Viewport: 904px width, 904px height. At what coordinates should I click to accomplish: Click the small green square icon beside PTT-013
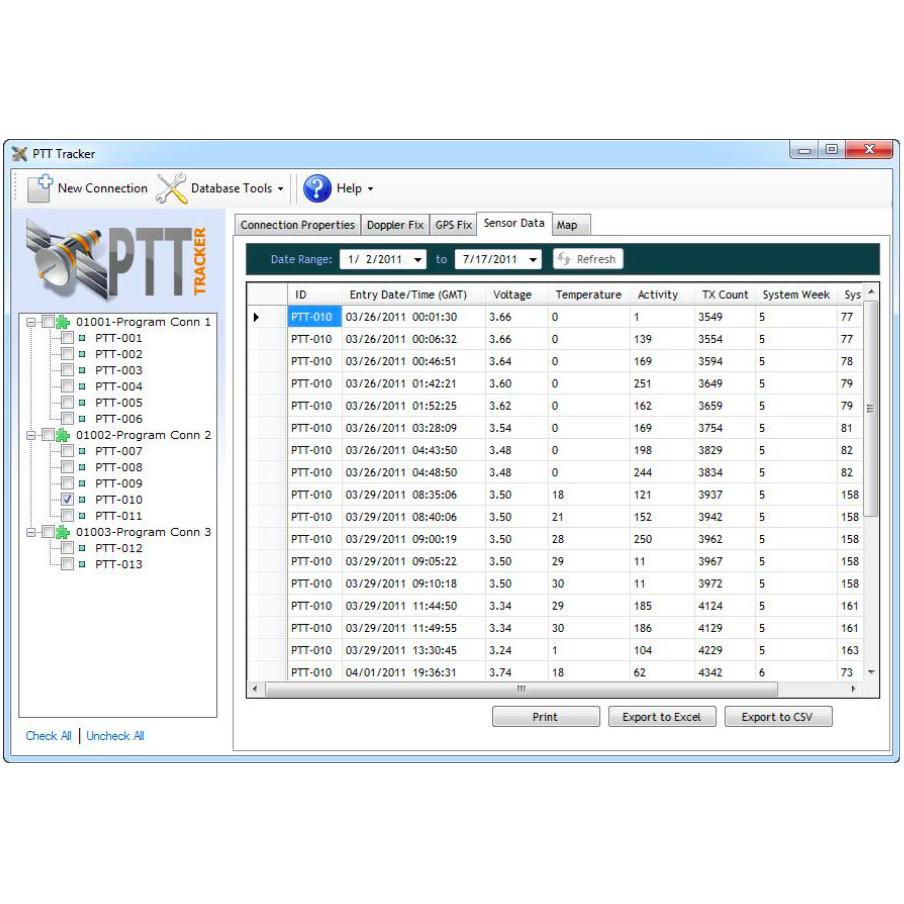click(82, 564)
